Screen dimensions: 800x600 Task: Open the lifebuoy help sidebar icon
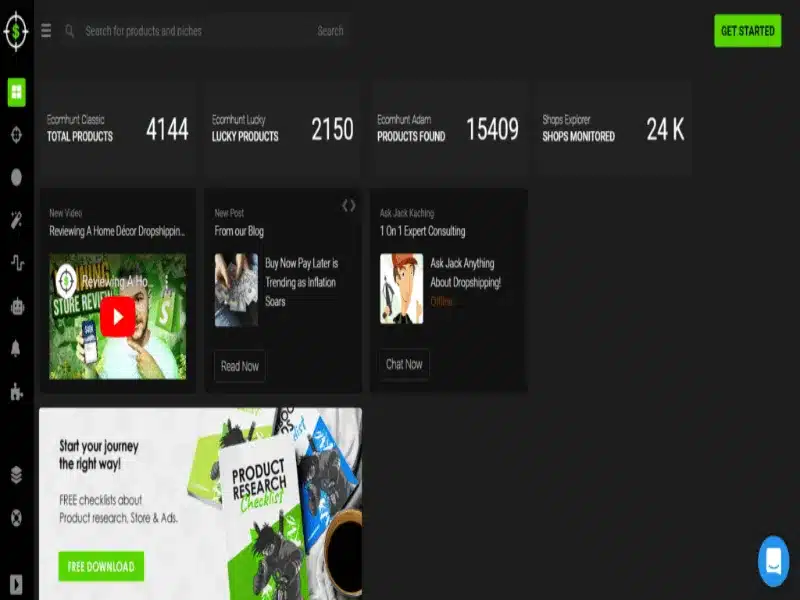16,518
